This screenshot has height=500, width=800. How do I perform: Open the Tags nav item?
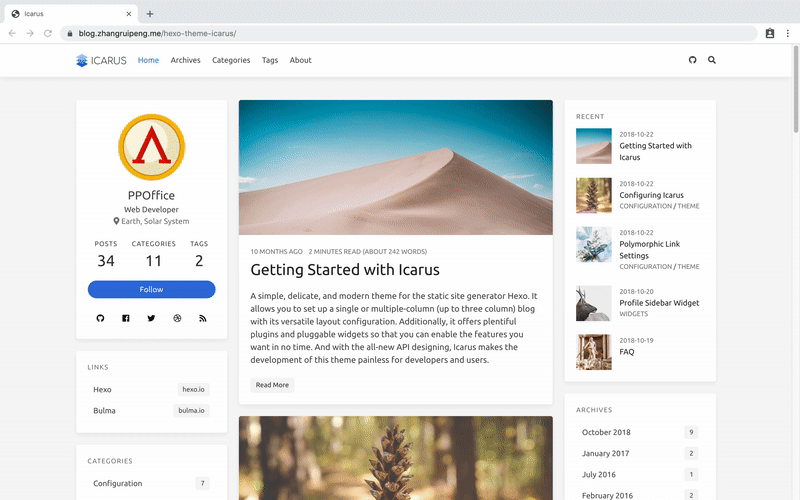(x=270, y=60)
